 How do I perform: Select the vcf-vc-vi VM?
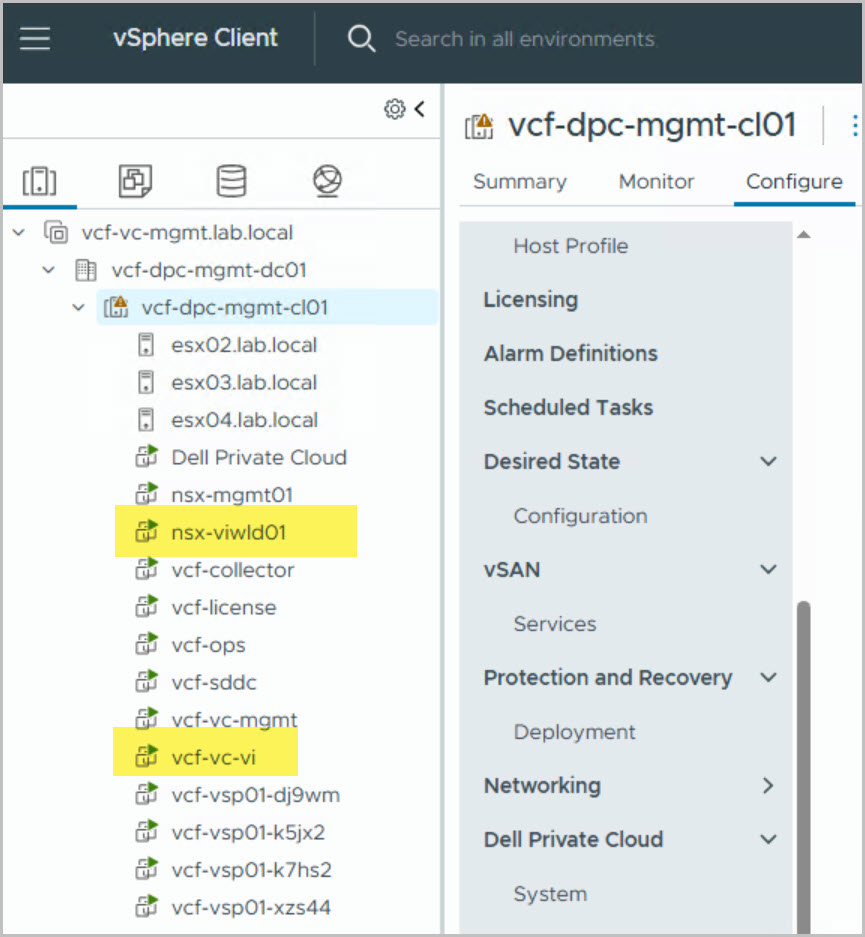click(213, 757)
